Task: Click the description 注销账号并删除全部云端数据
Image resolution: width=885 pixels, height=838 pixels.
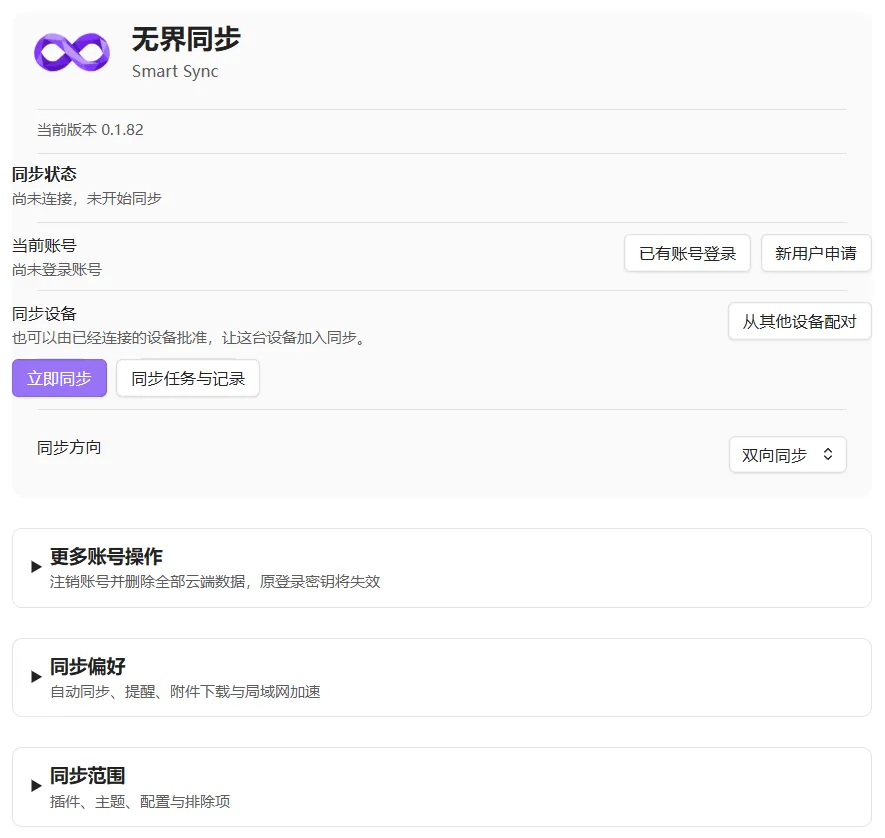Action: [x=215, y=582]
